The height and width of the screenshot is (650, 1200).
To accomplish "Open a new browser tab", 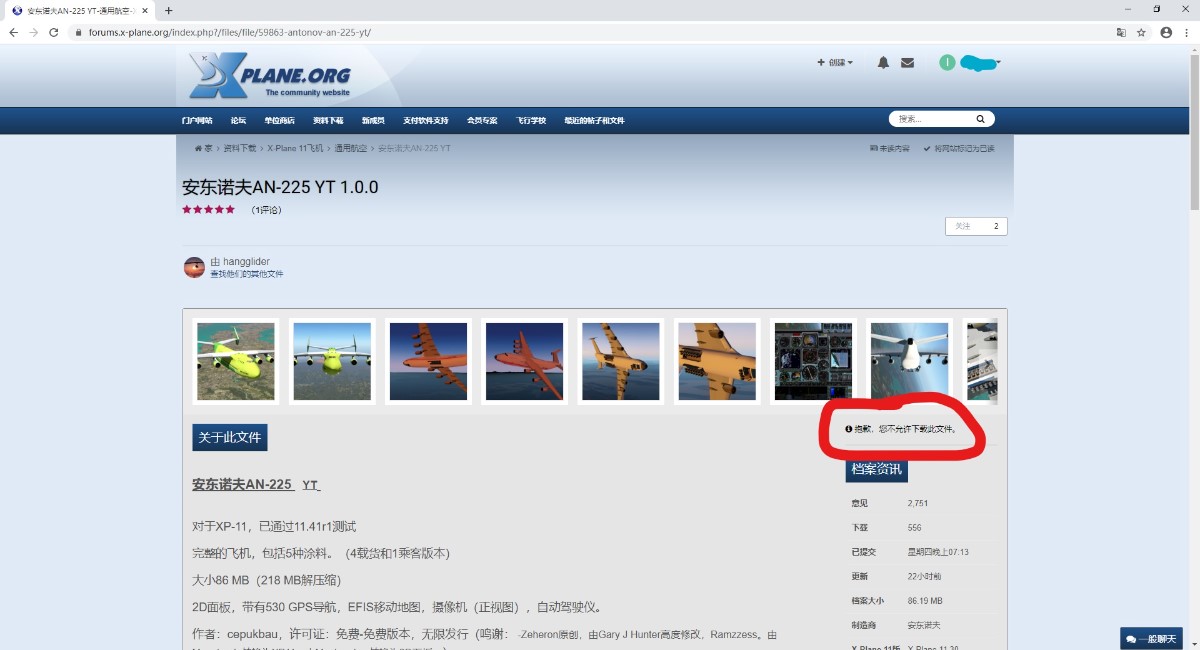I will (168, 10).
